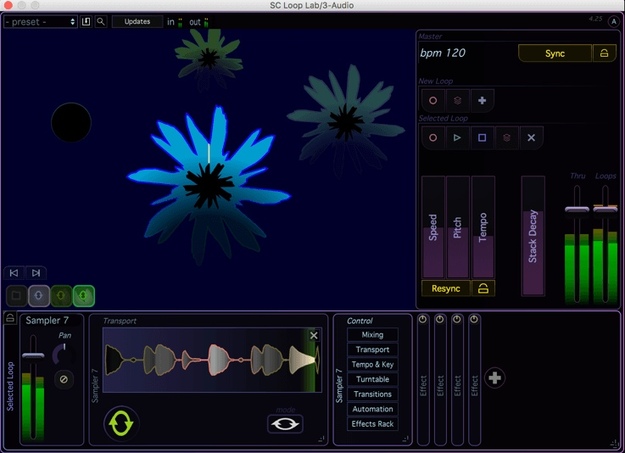Click the magnifier search icon in top toolbar
625x453 pixels.
[101, 21]
